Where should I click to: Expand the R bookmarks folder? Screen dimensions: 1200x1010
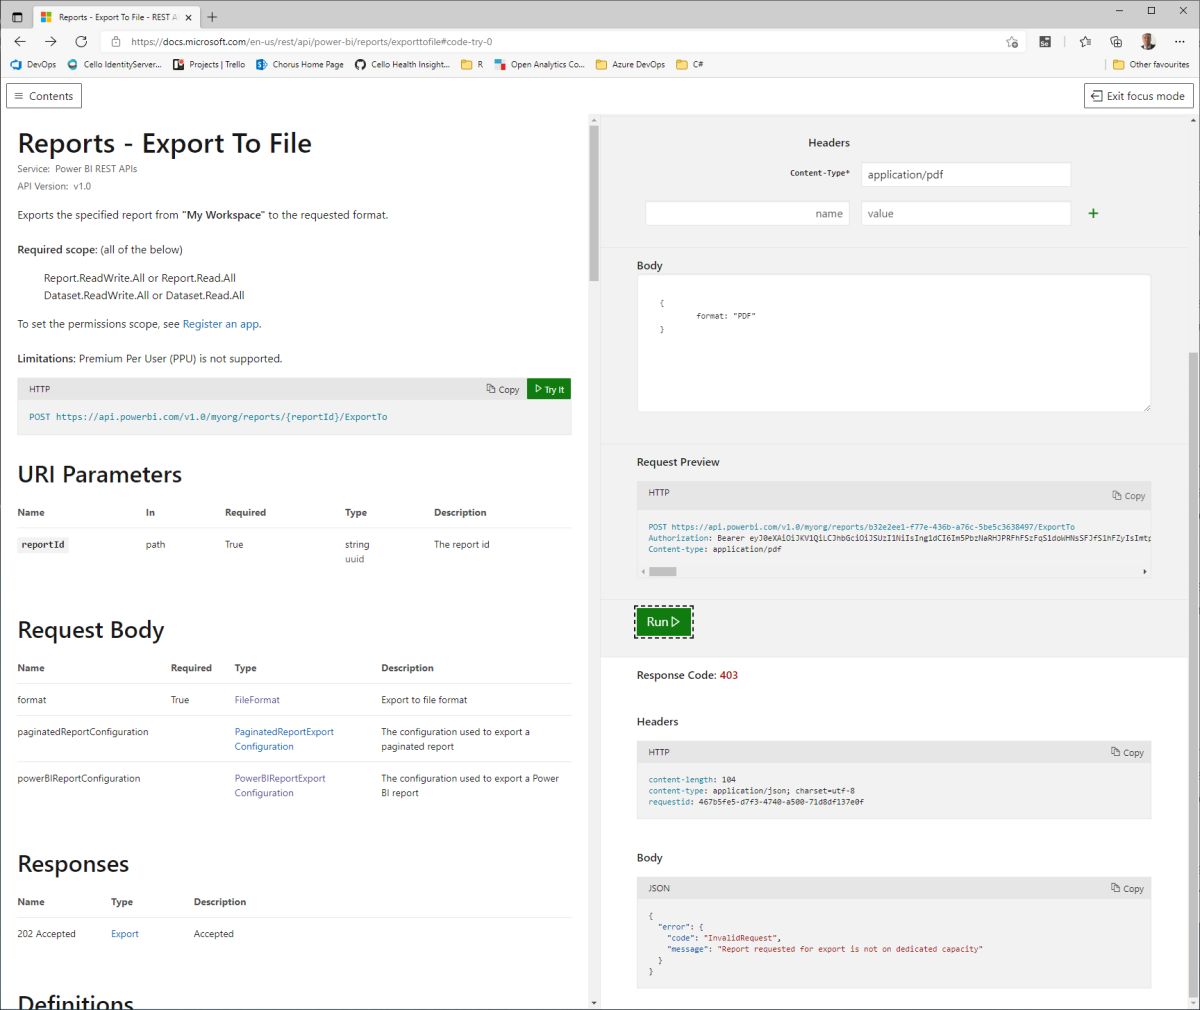[472, 64]
